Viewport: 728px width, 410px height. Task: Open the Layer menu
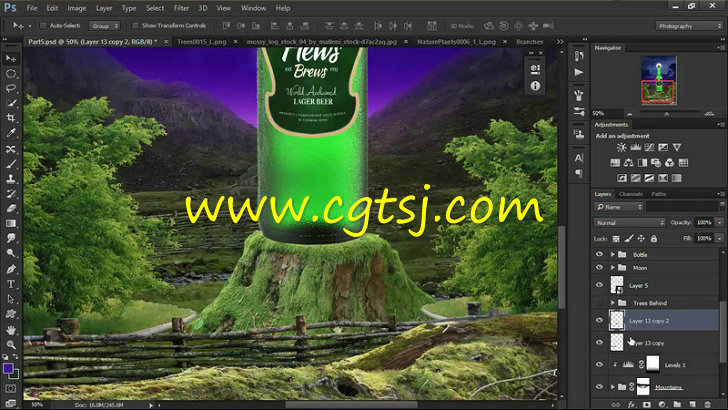point(104,8)
